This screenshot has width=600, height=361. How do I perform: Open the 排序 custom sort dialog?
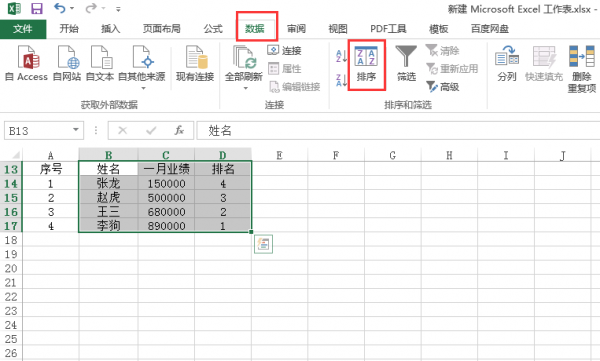coord(366,64)
